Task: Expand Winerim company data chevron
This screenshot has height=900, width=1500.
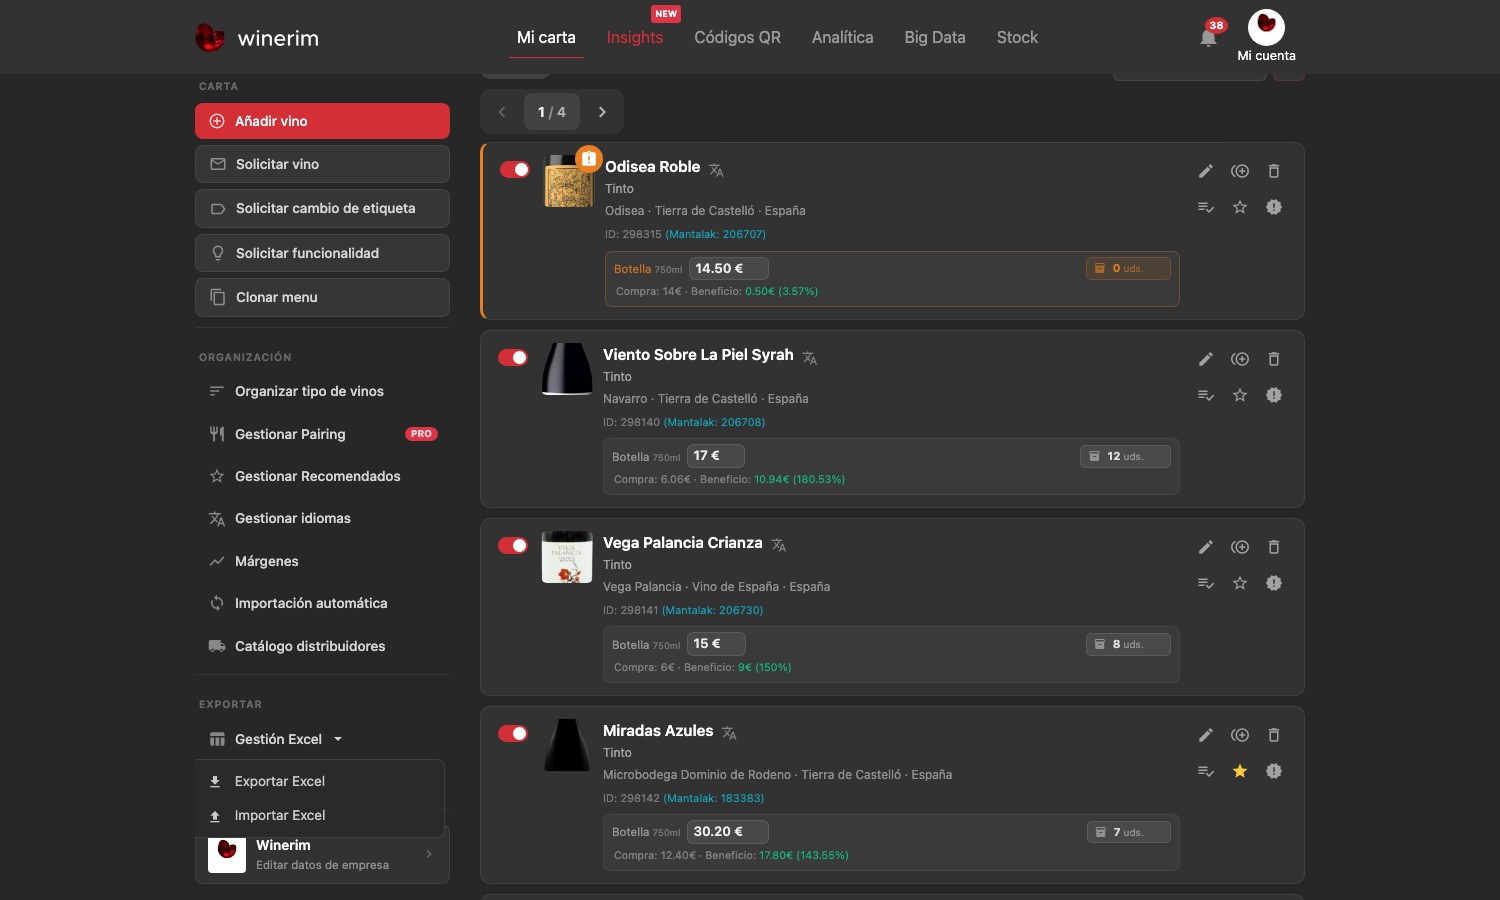Action: pos(429,854)
